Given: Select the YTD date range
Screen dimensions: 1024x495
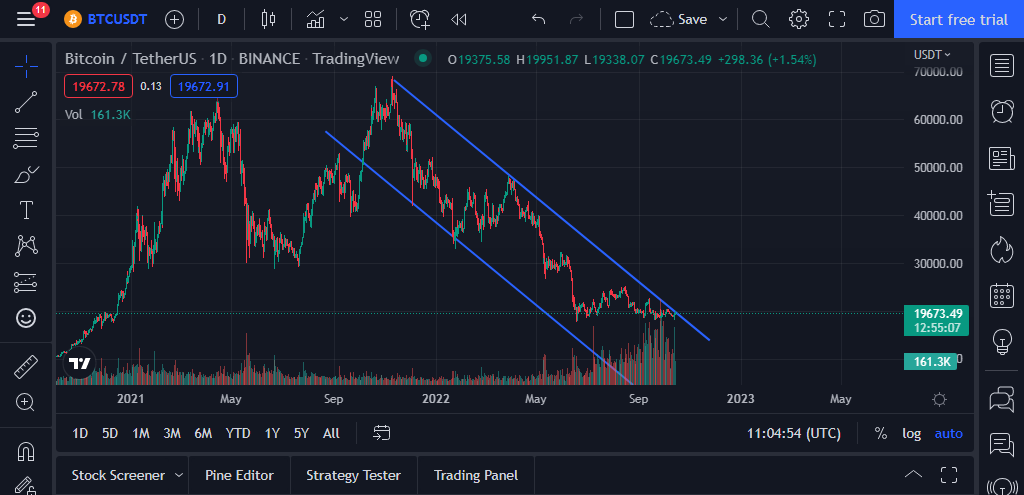Looking at the screenshot, I should click(x=238, y=433).
